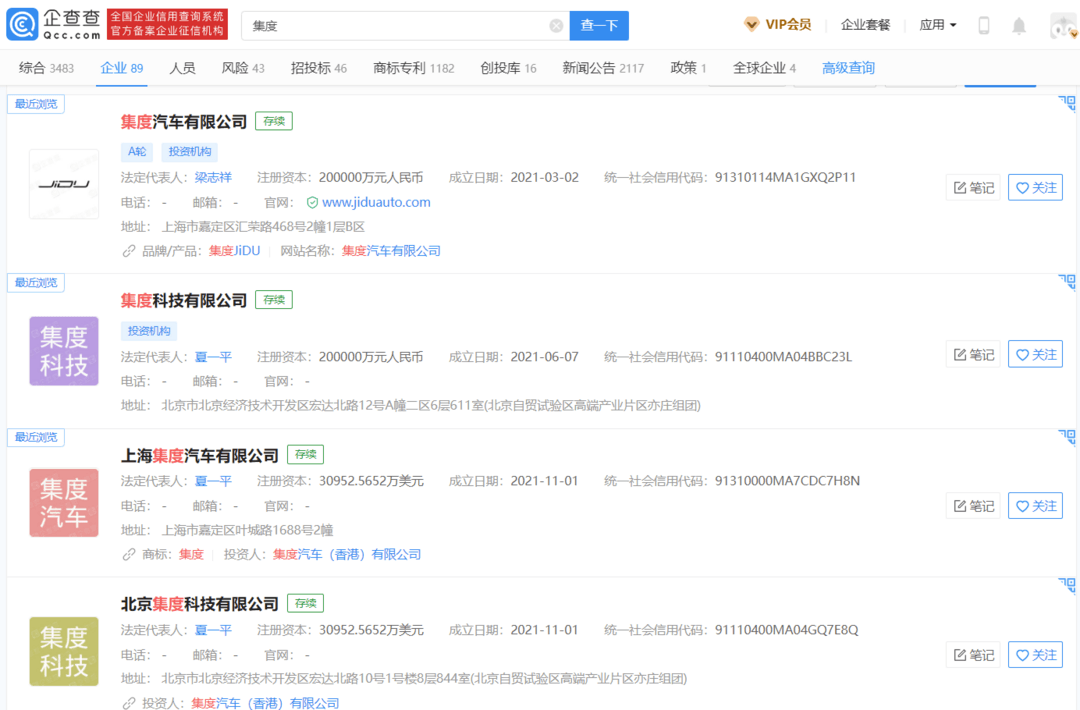Open 夏一平 for 集度科技有限公司
Screen dimensions: 1080x710
pyautogui.click(x=213, y=357)
